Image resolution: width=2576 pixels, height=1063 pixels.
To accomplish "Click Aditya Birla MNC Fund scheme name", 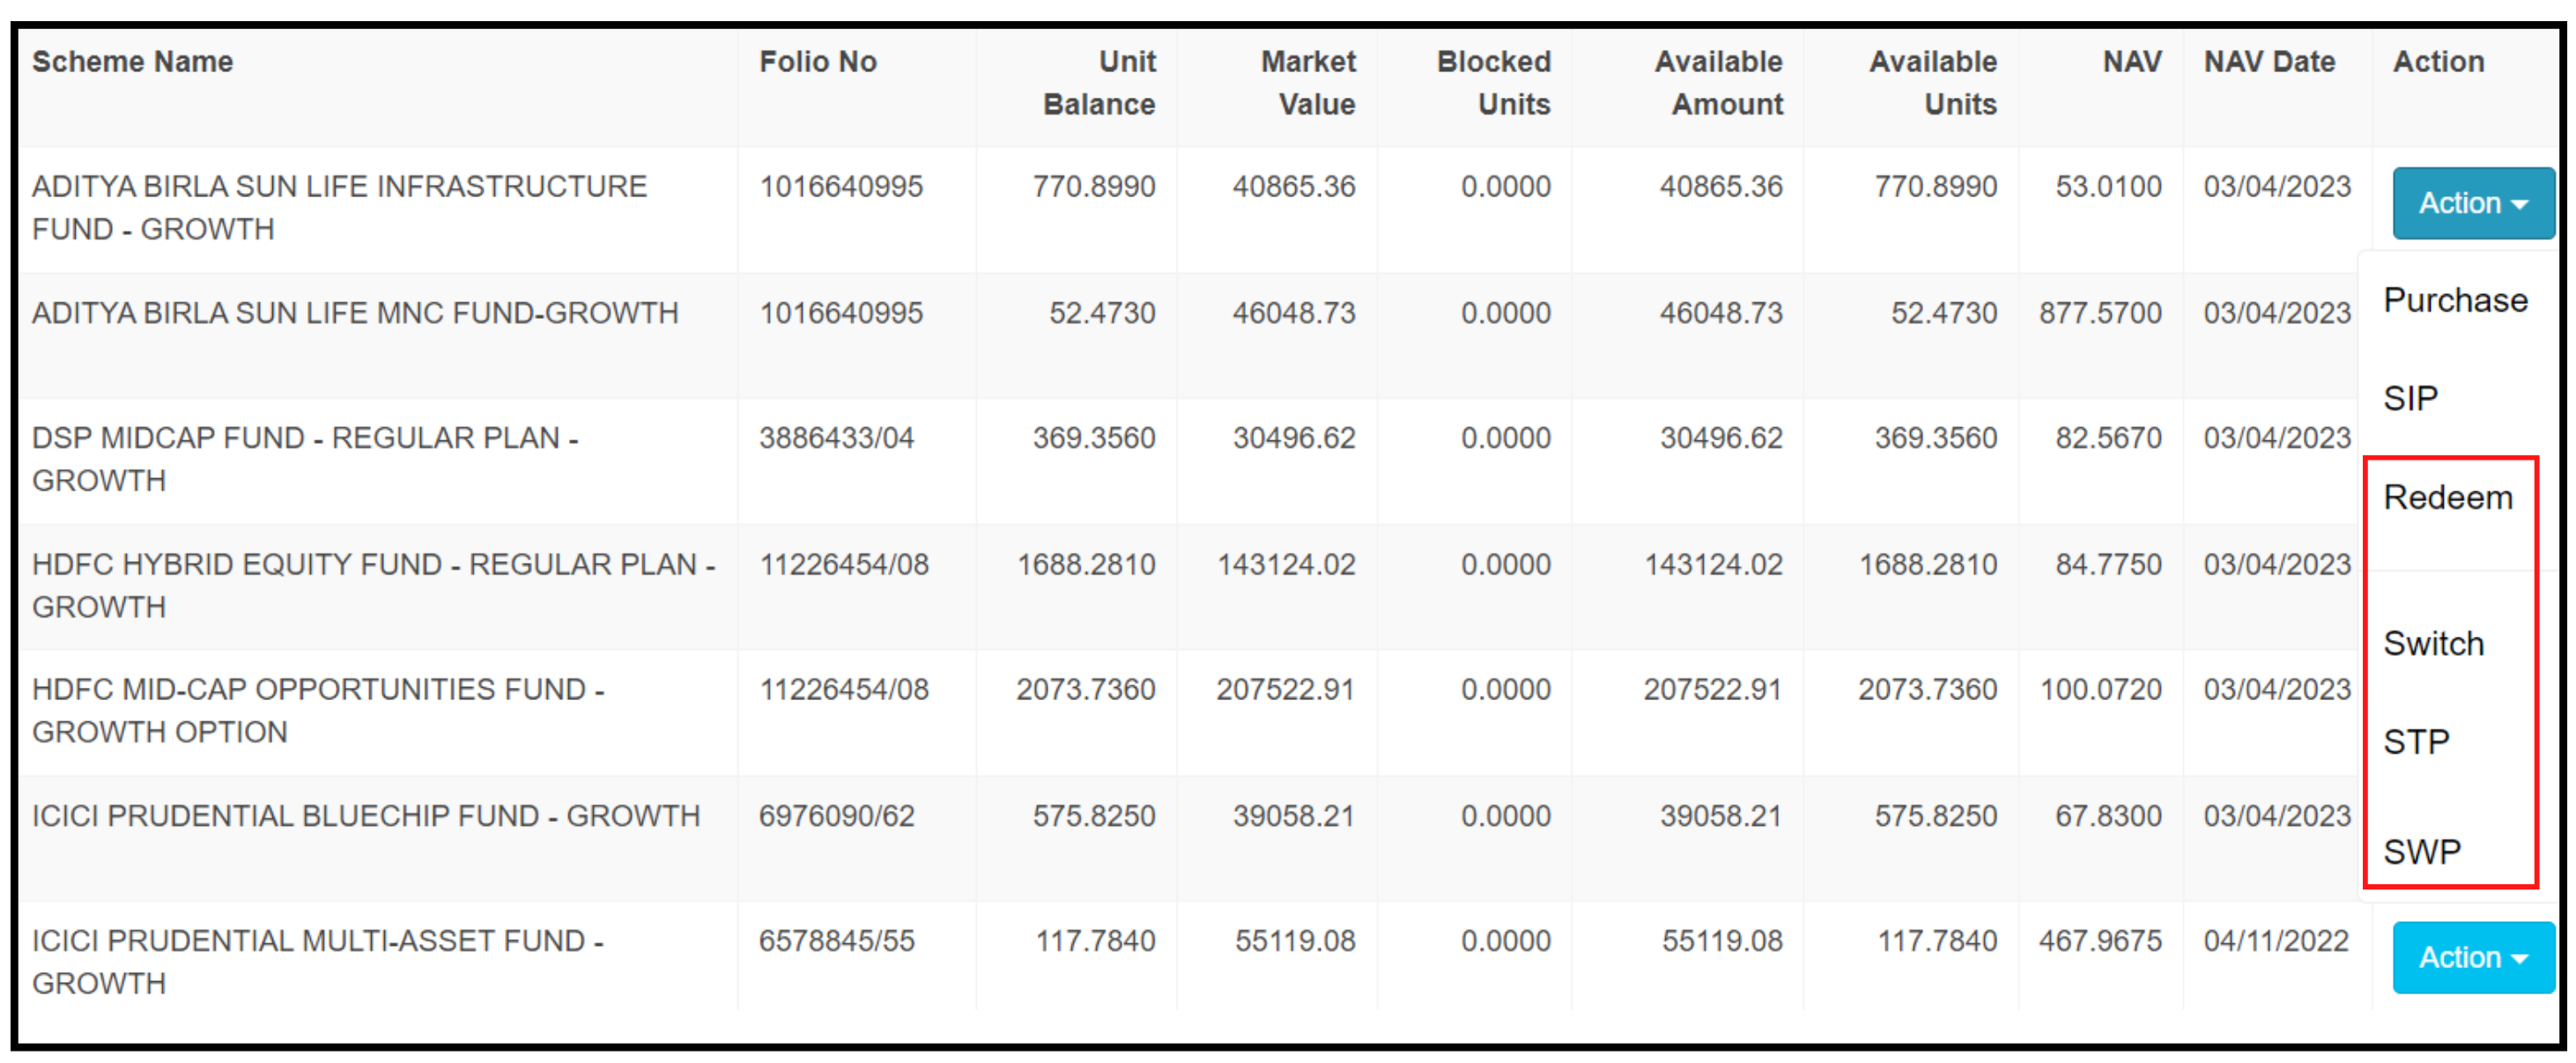I will pyautogui.click(x=354, y=313).
